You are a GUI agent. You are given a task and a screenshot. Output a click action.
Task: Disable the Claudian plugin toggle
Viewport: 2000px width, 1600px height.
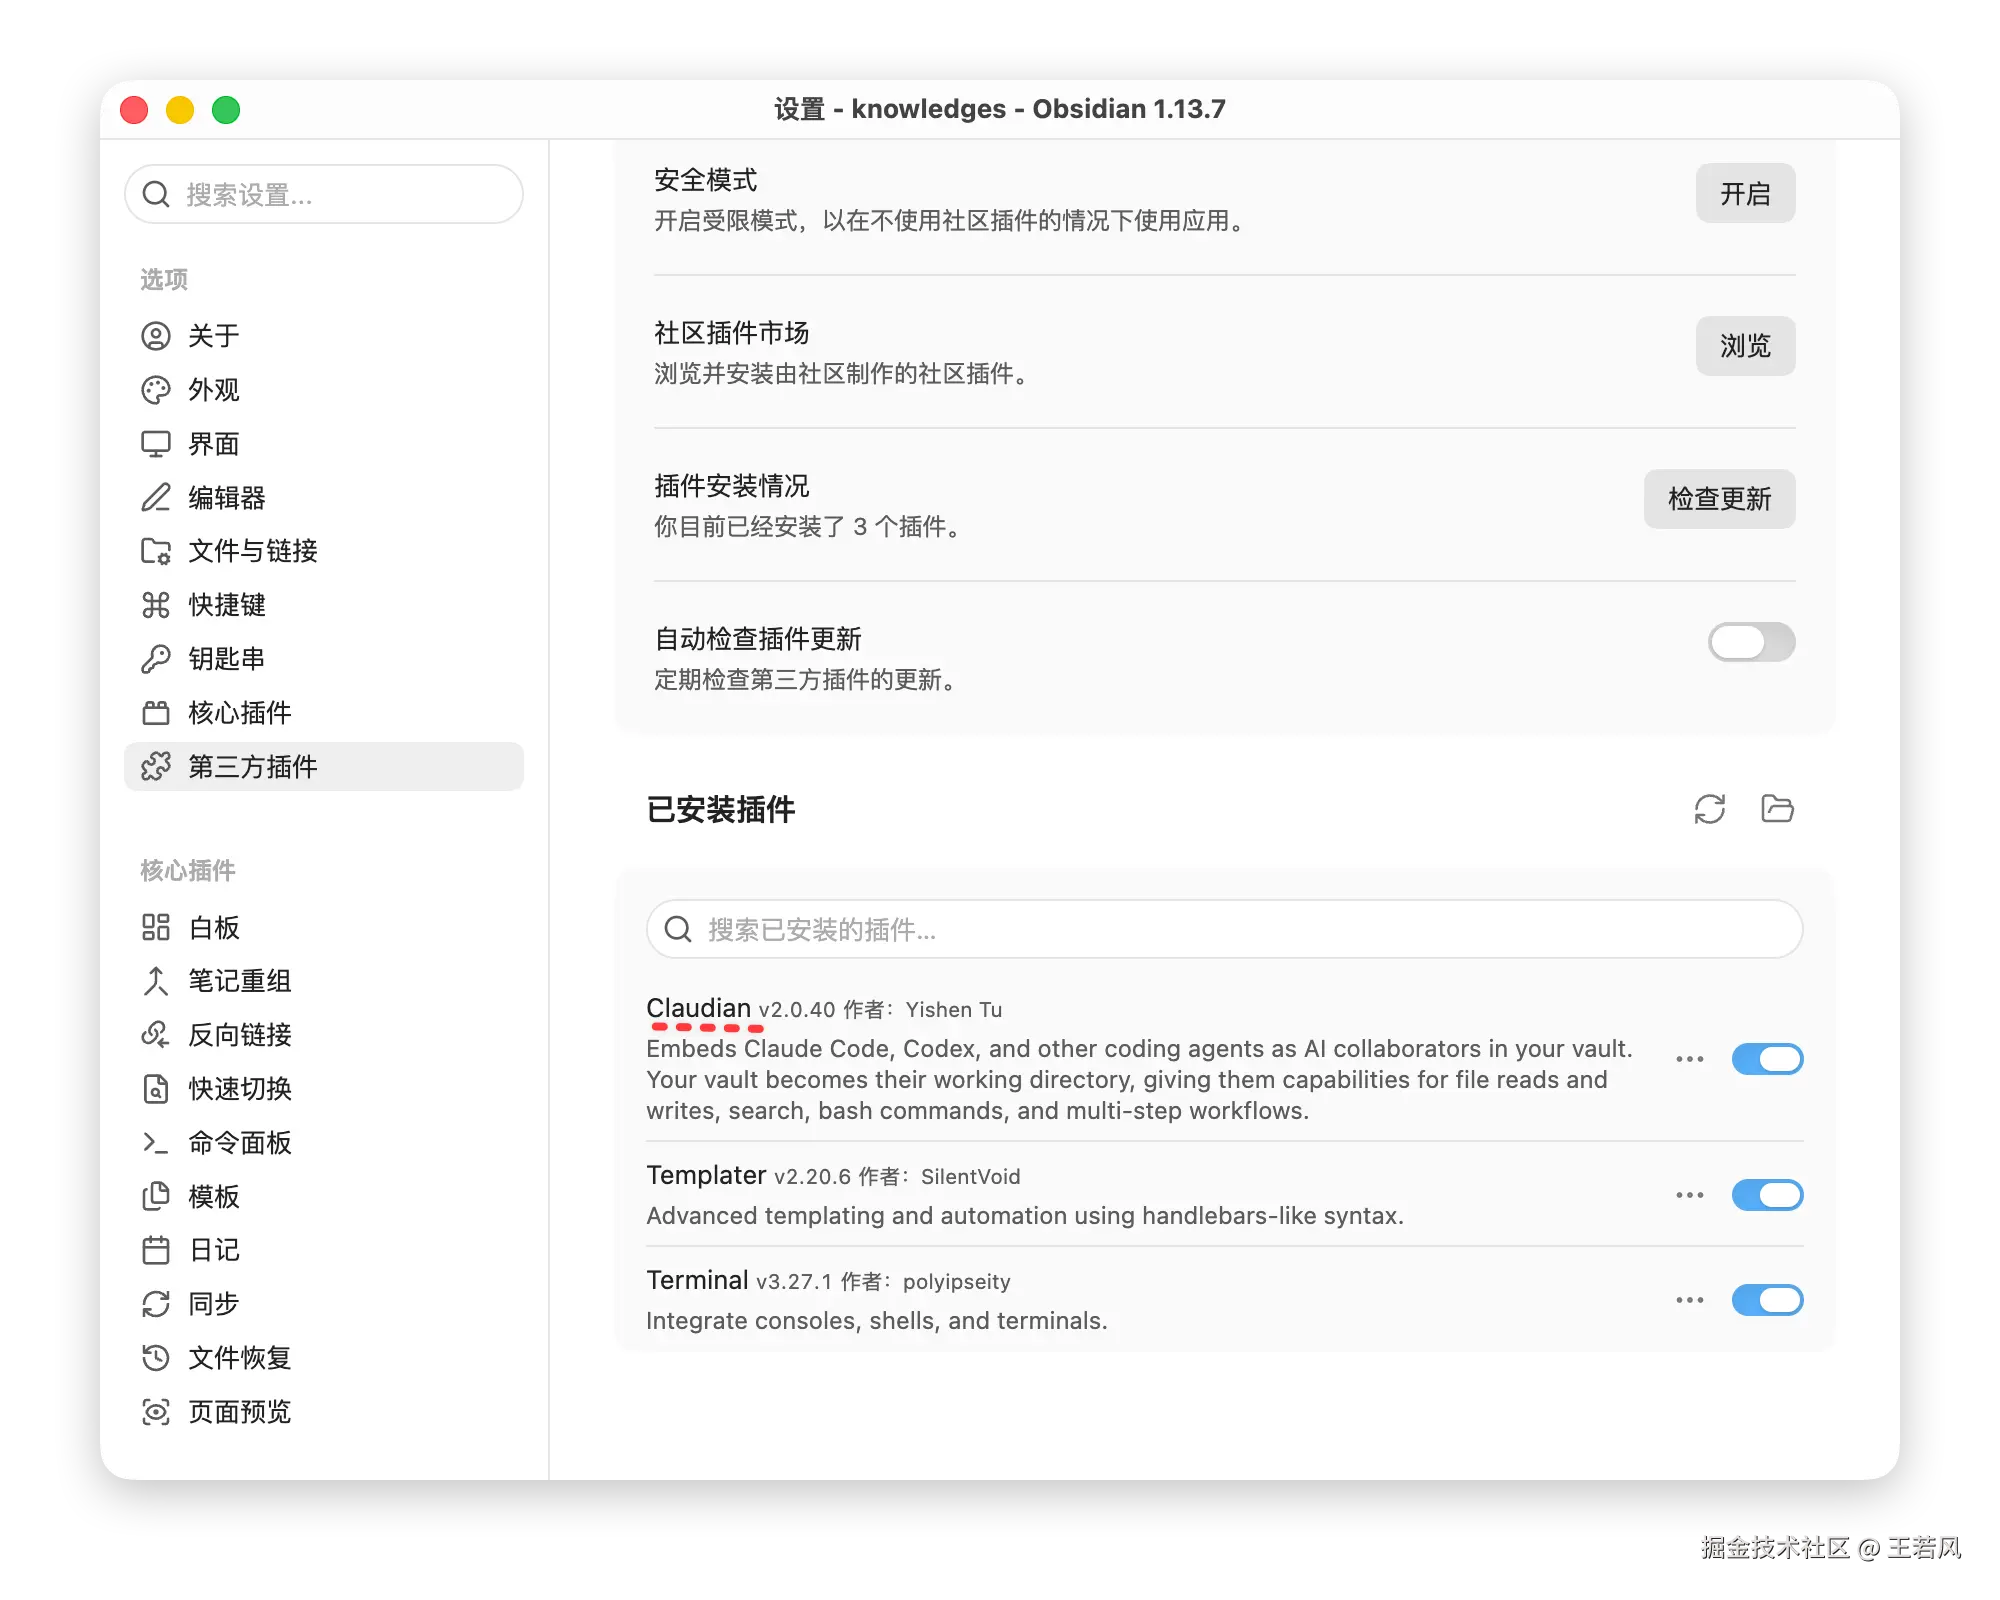1768,1059
